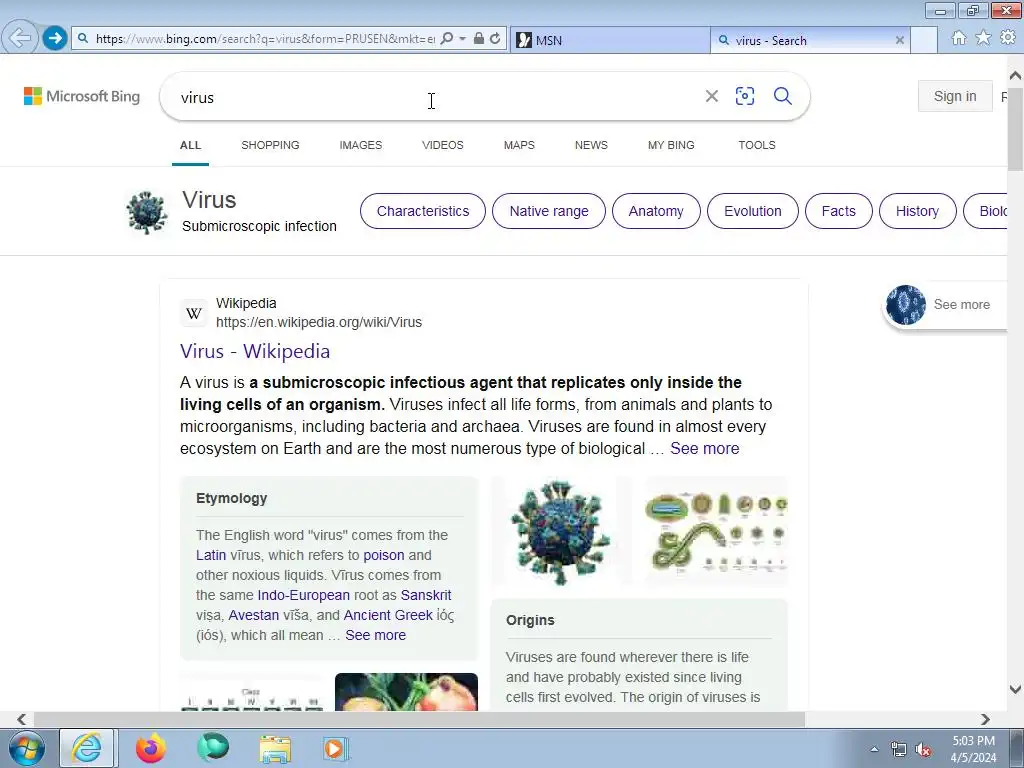The width and height of the screenshot is (1024, 768).
Task: Open the Virus - Wikipedia result
Action: pos(255,351)
